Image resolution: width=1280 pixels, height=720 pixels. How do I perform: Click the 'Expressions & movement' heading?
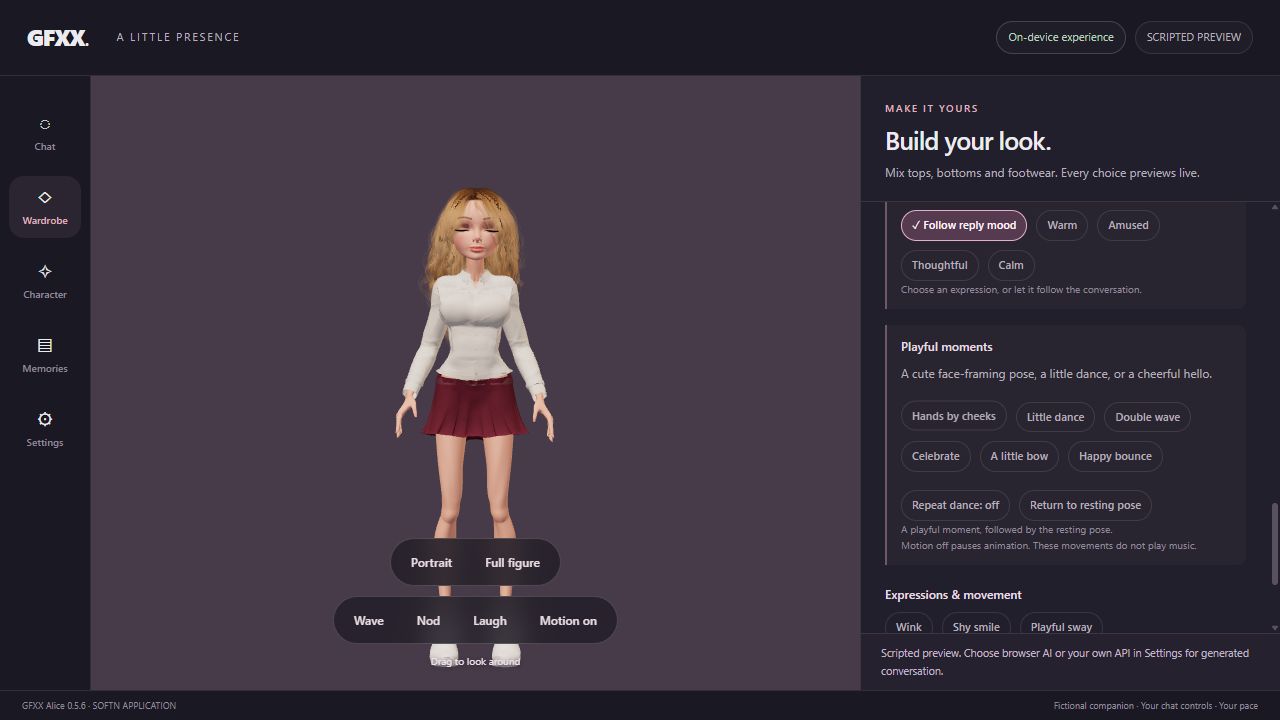953,595
